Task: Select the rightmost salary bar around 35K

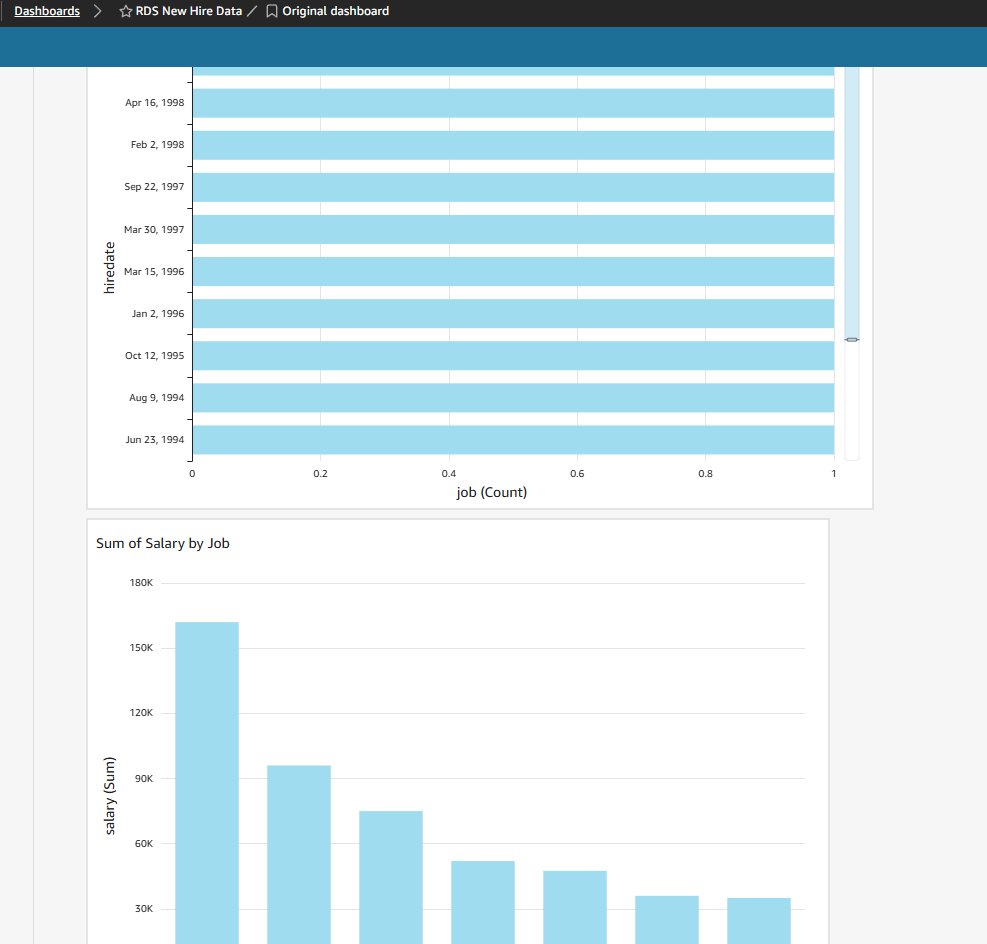Action: (758, 920)
